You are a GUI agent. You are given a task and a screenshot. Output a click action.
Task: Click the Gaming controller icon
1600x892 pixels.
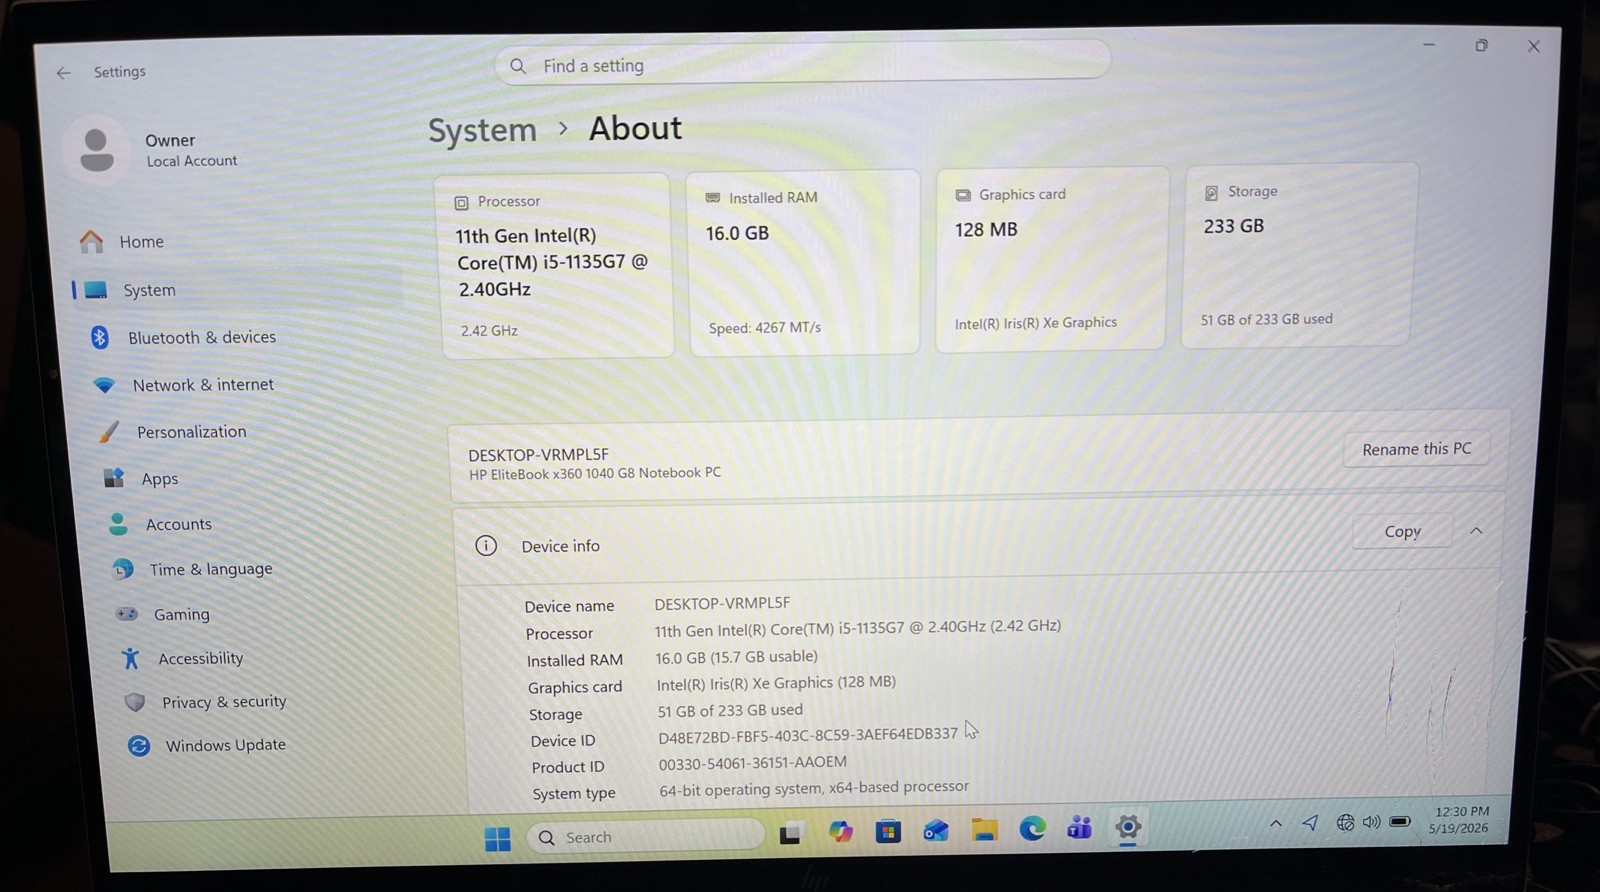tap(127, 614)
